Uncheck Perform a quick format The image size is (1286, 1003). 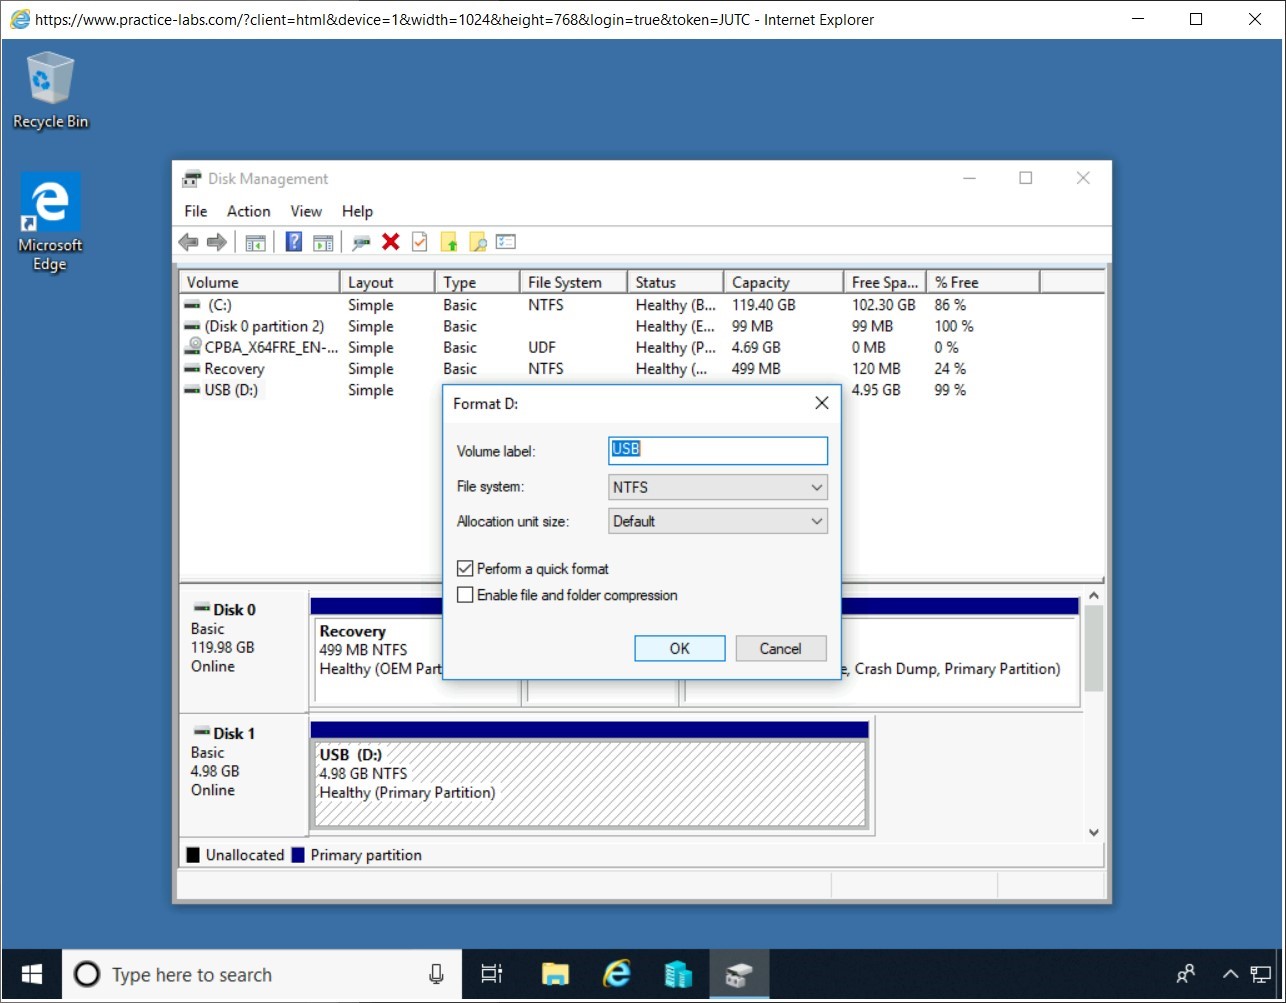coord(464,568)
